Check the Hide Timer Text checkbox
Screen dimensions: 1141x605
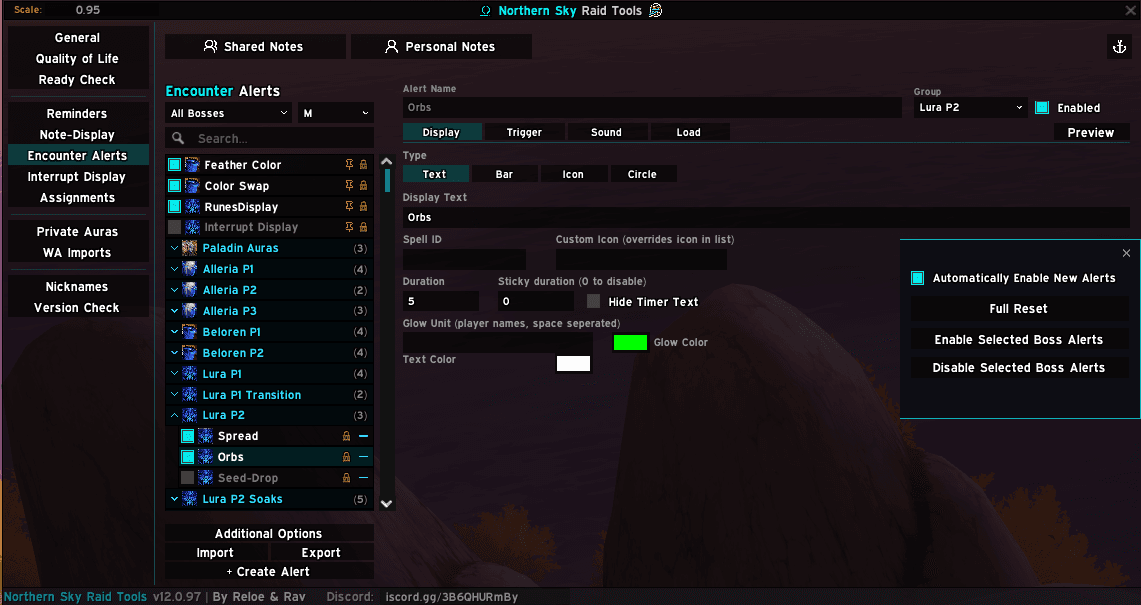pyautogui.click(x=594, y=301)
